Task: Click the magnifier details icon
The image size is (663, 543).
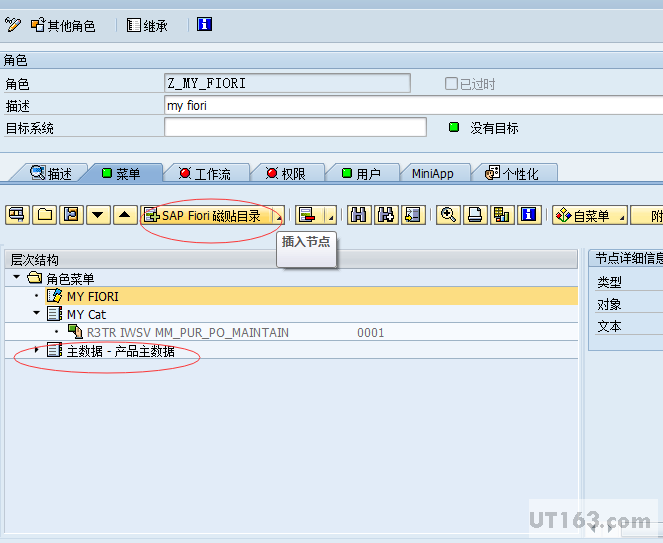Action: pos(448,215)
